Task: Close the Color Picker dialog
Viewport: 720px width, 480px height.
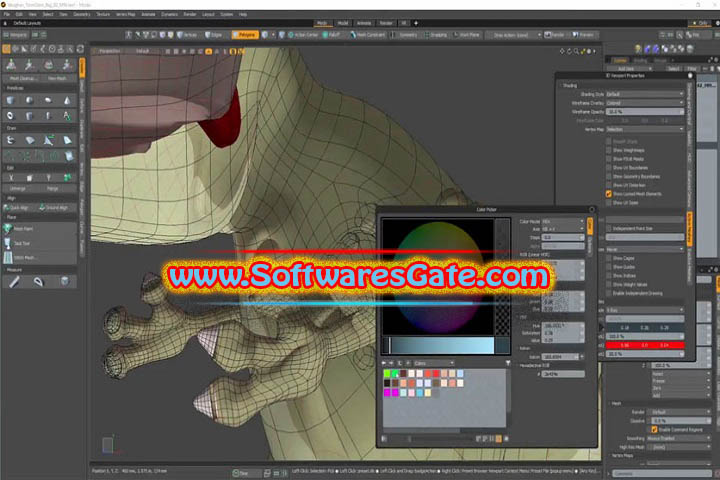Action: coord(592,209)
